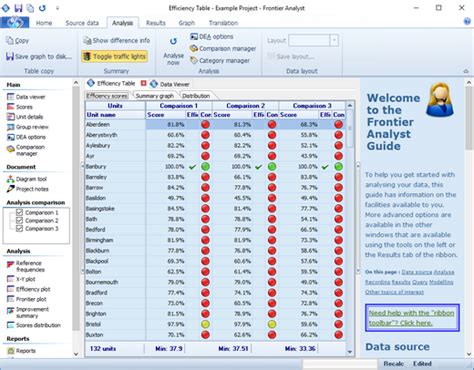Open Other topics of interest link
This screenshot has height=370, width=474.
point(394,292)
